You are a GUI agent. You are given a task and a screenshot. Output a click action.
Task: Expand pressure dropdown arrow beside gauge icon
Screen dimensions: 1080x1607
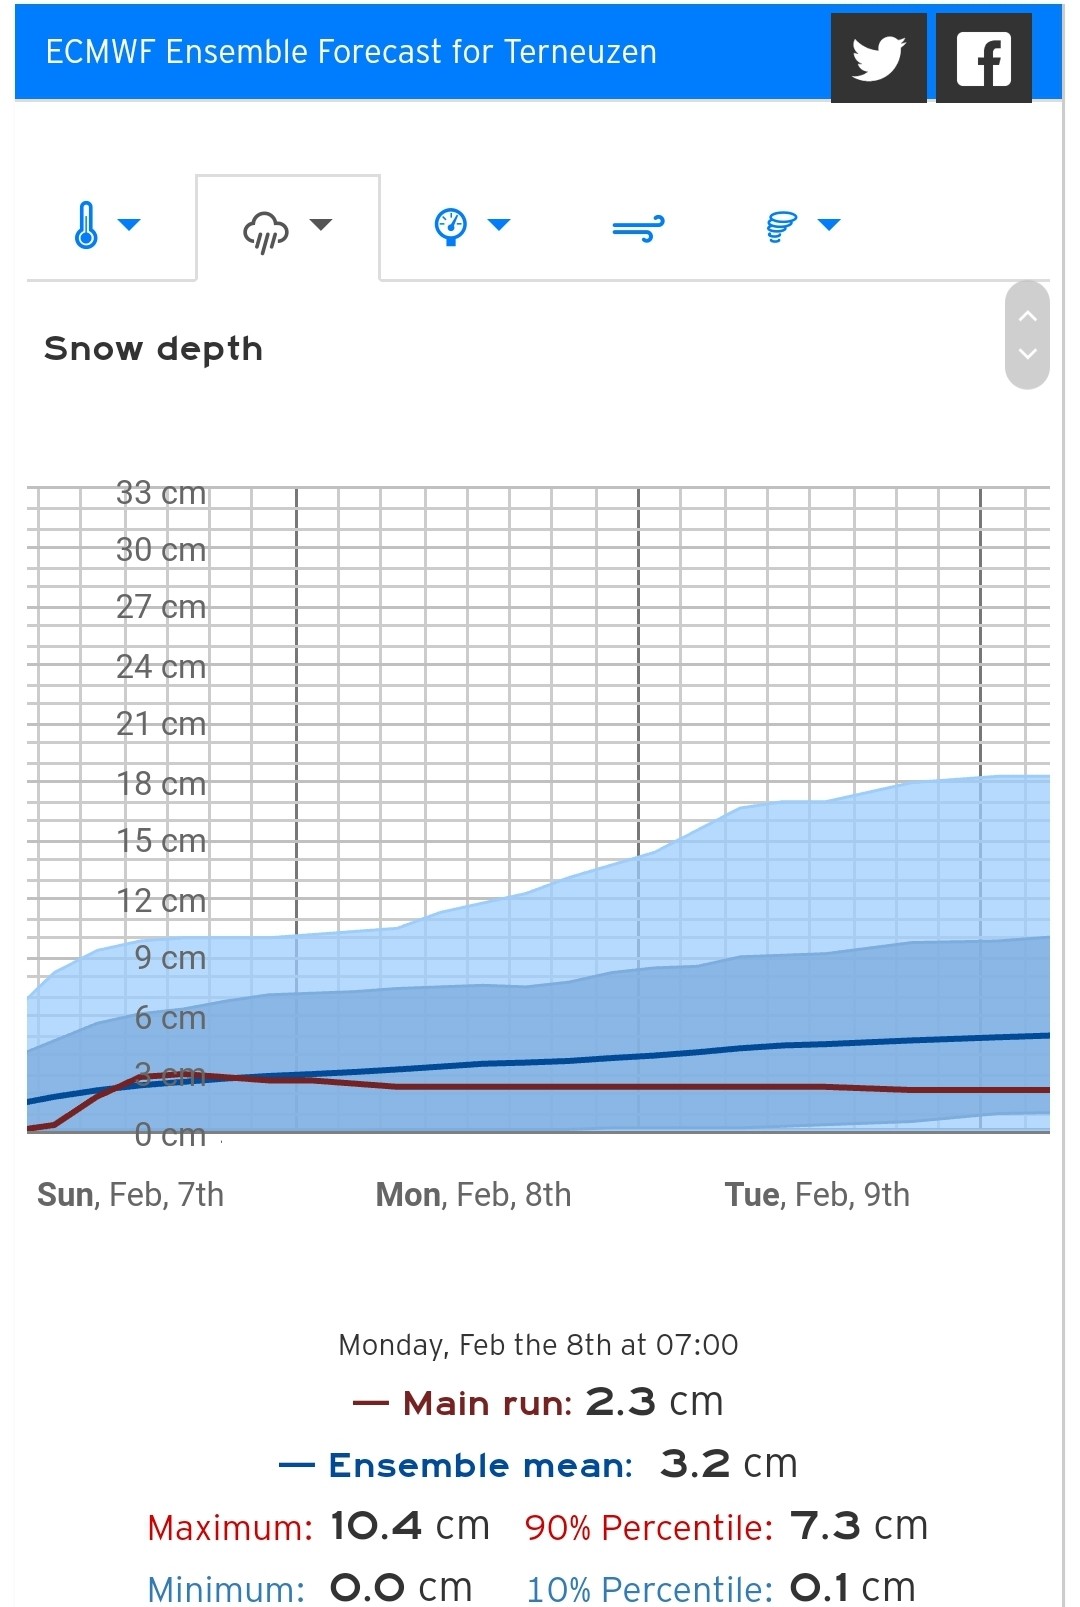(x=499, y=224)
